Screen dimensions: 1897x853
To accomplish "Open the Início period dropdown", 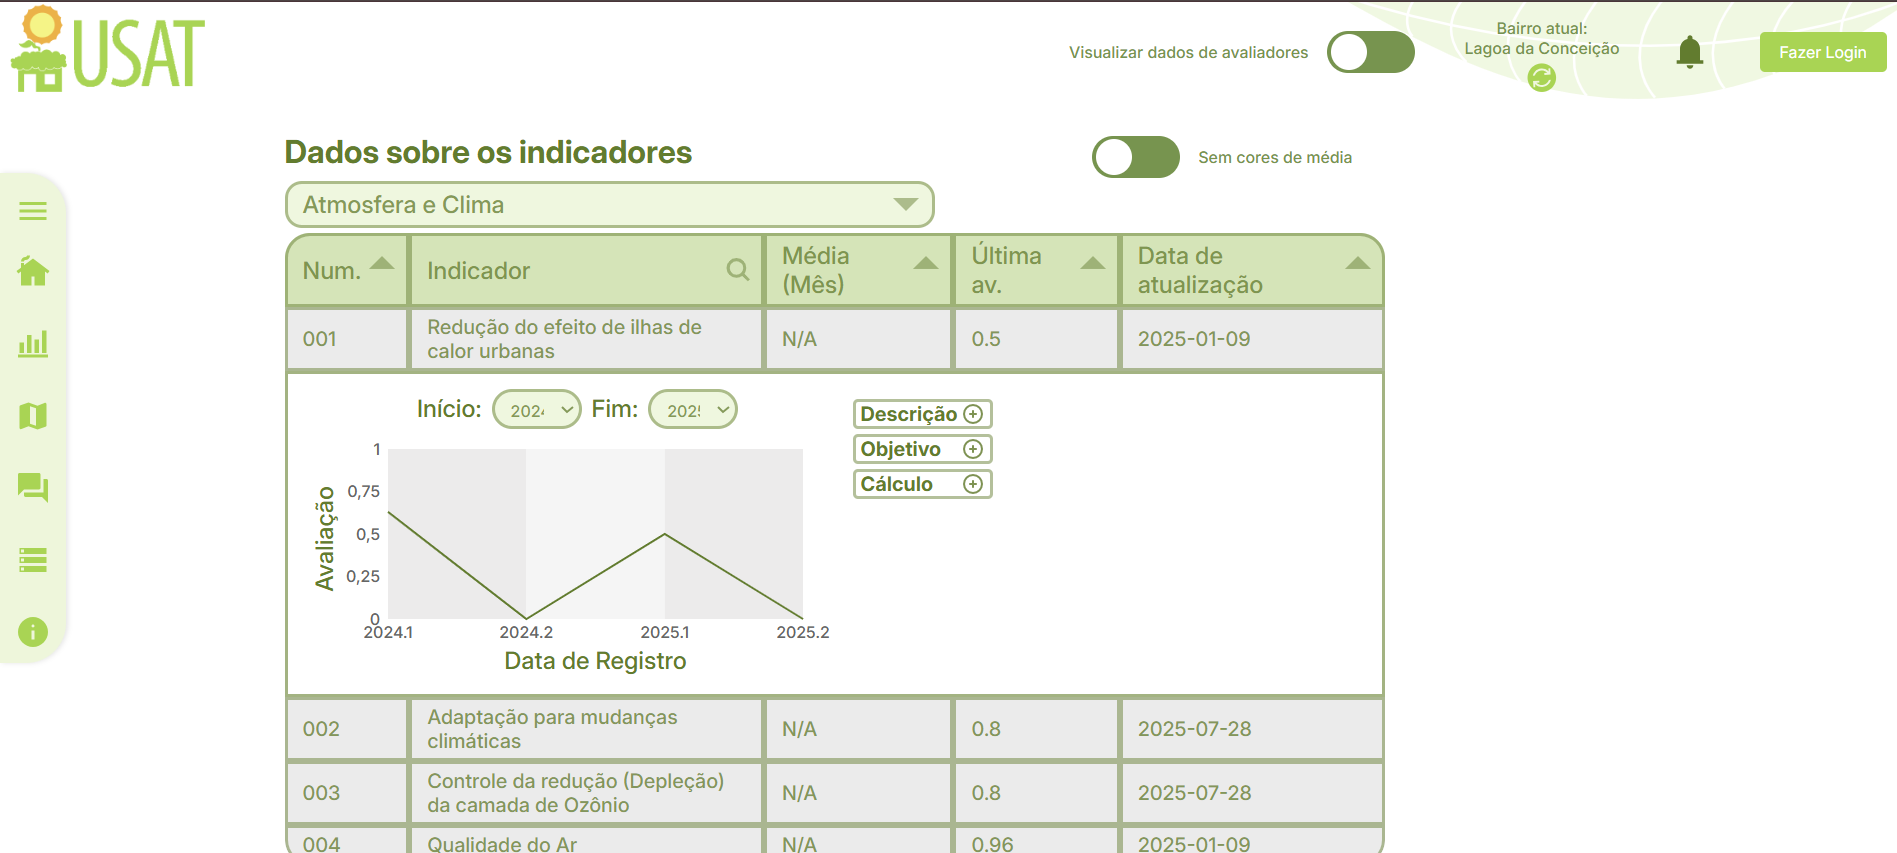I will coord(537,410).
